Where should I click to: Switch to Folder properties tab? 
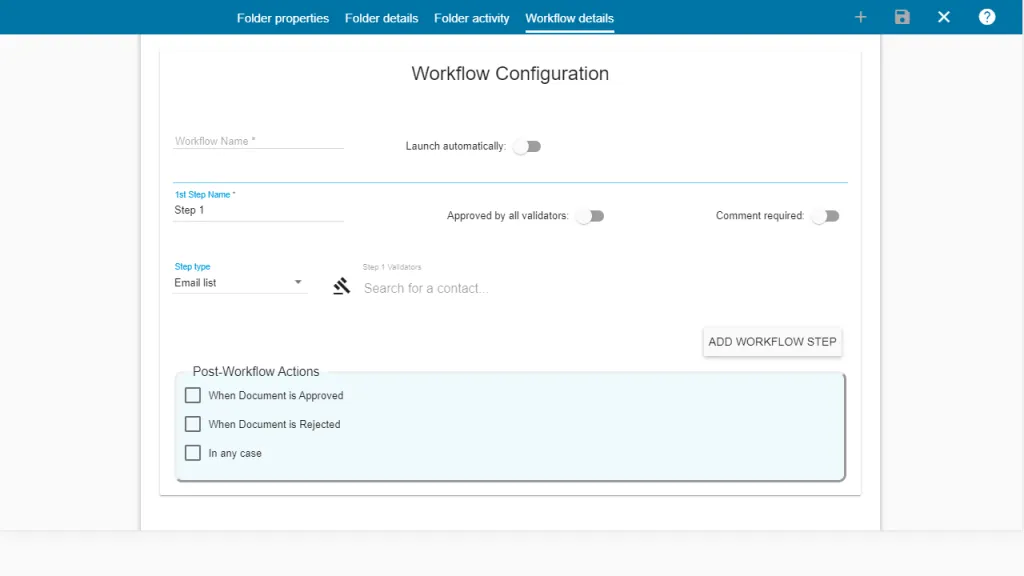[283, 18]
